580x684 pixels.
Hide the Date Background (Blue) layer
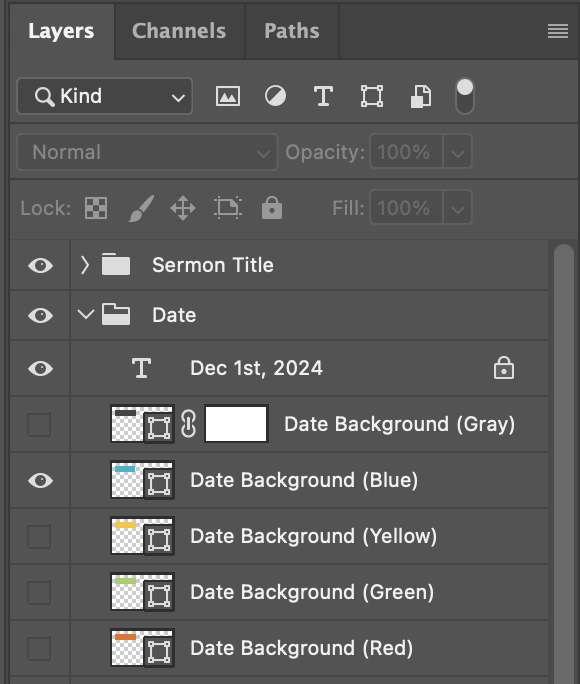(x=41, y=480)
